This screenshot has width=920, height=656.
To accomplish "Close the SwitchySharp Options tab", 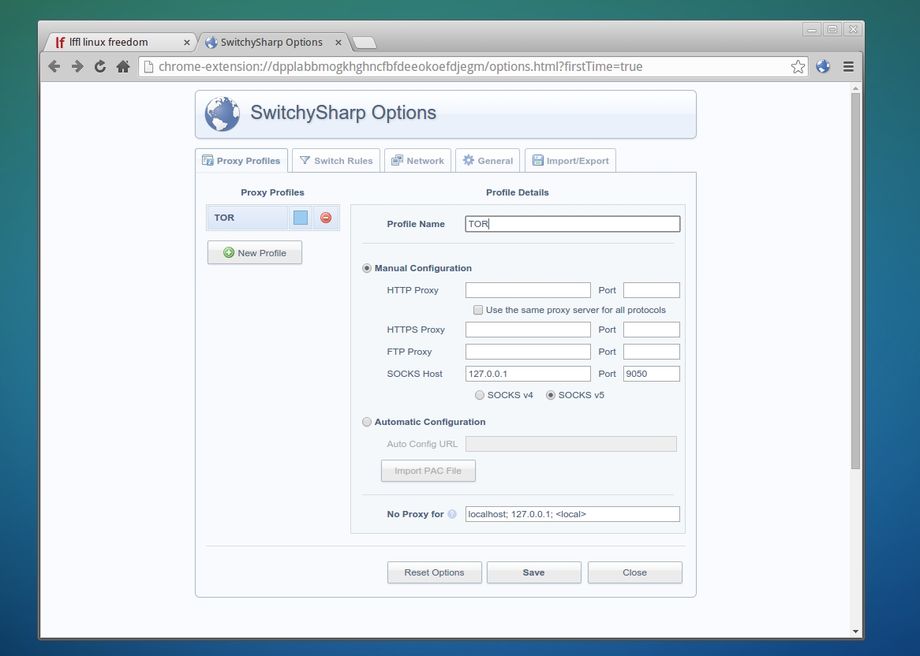I will coord(338,42).
